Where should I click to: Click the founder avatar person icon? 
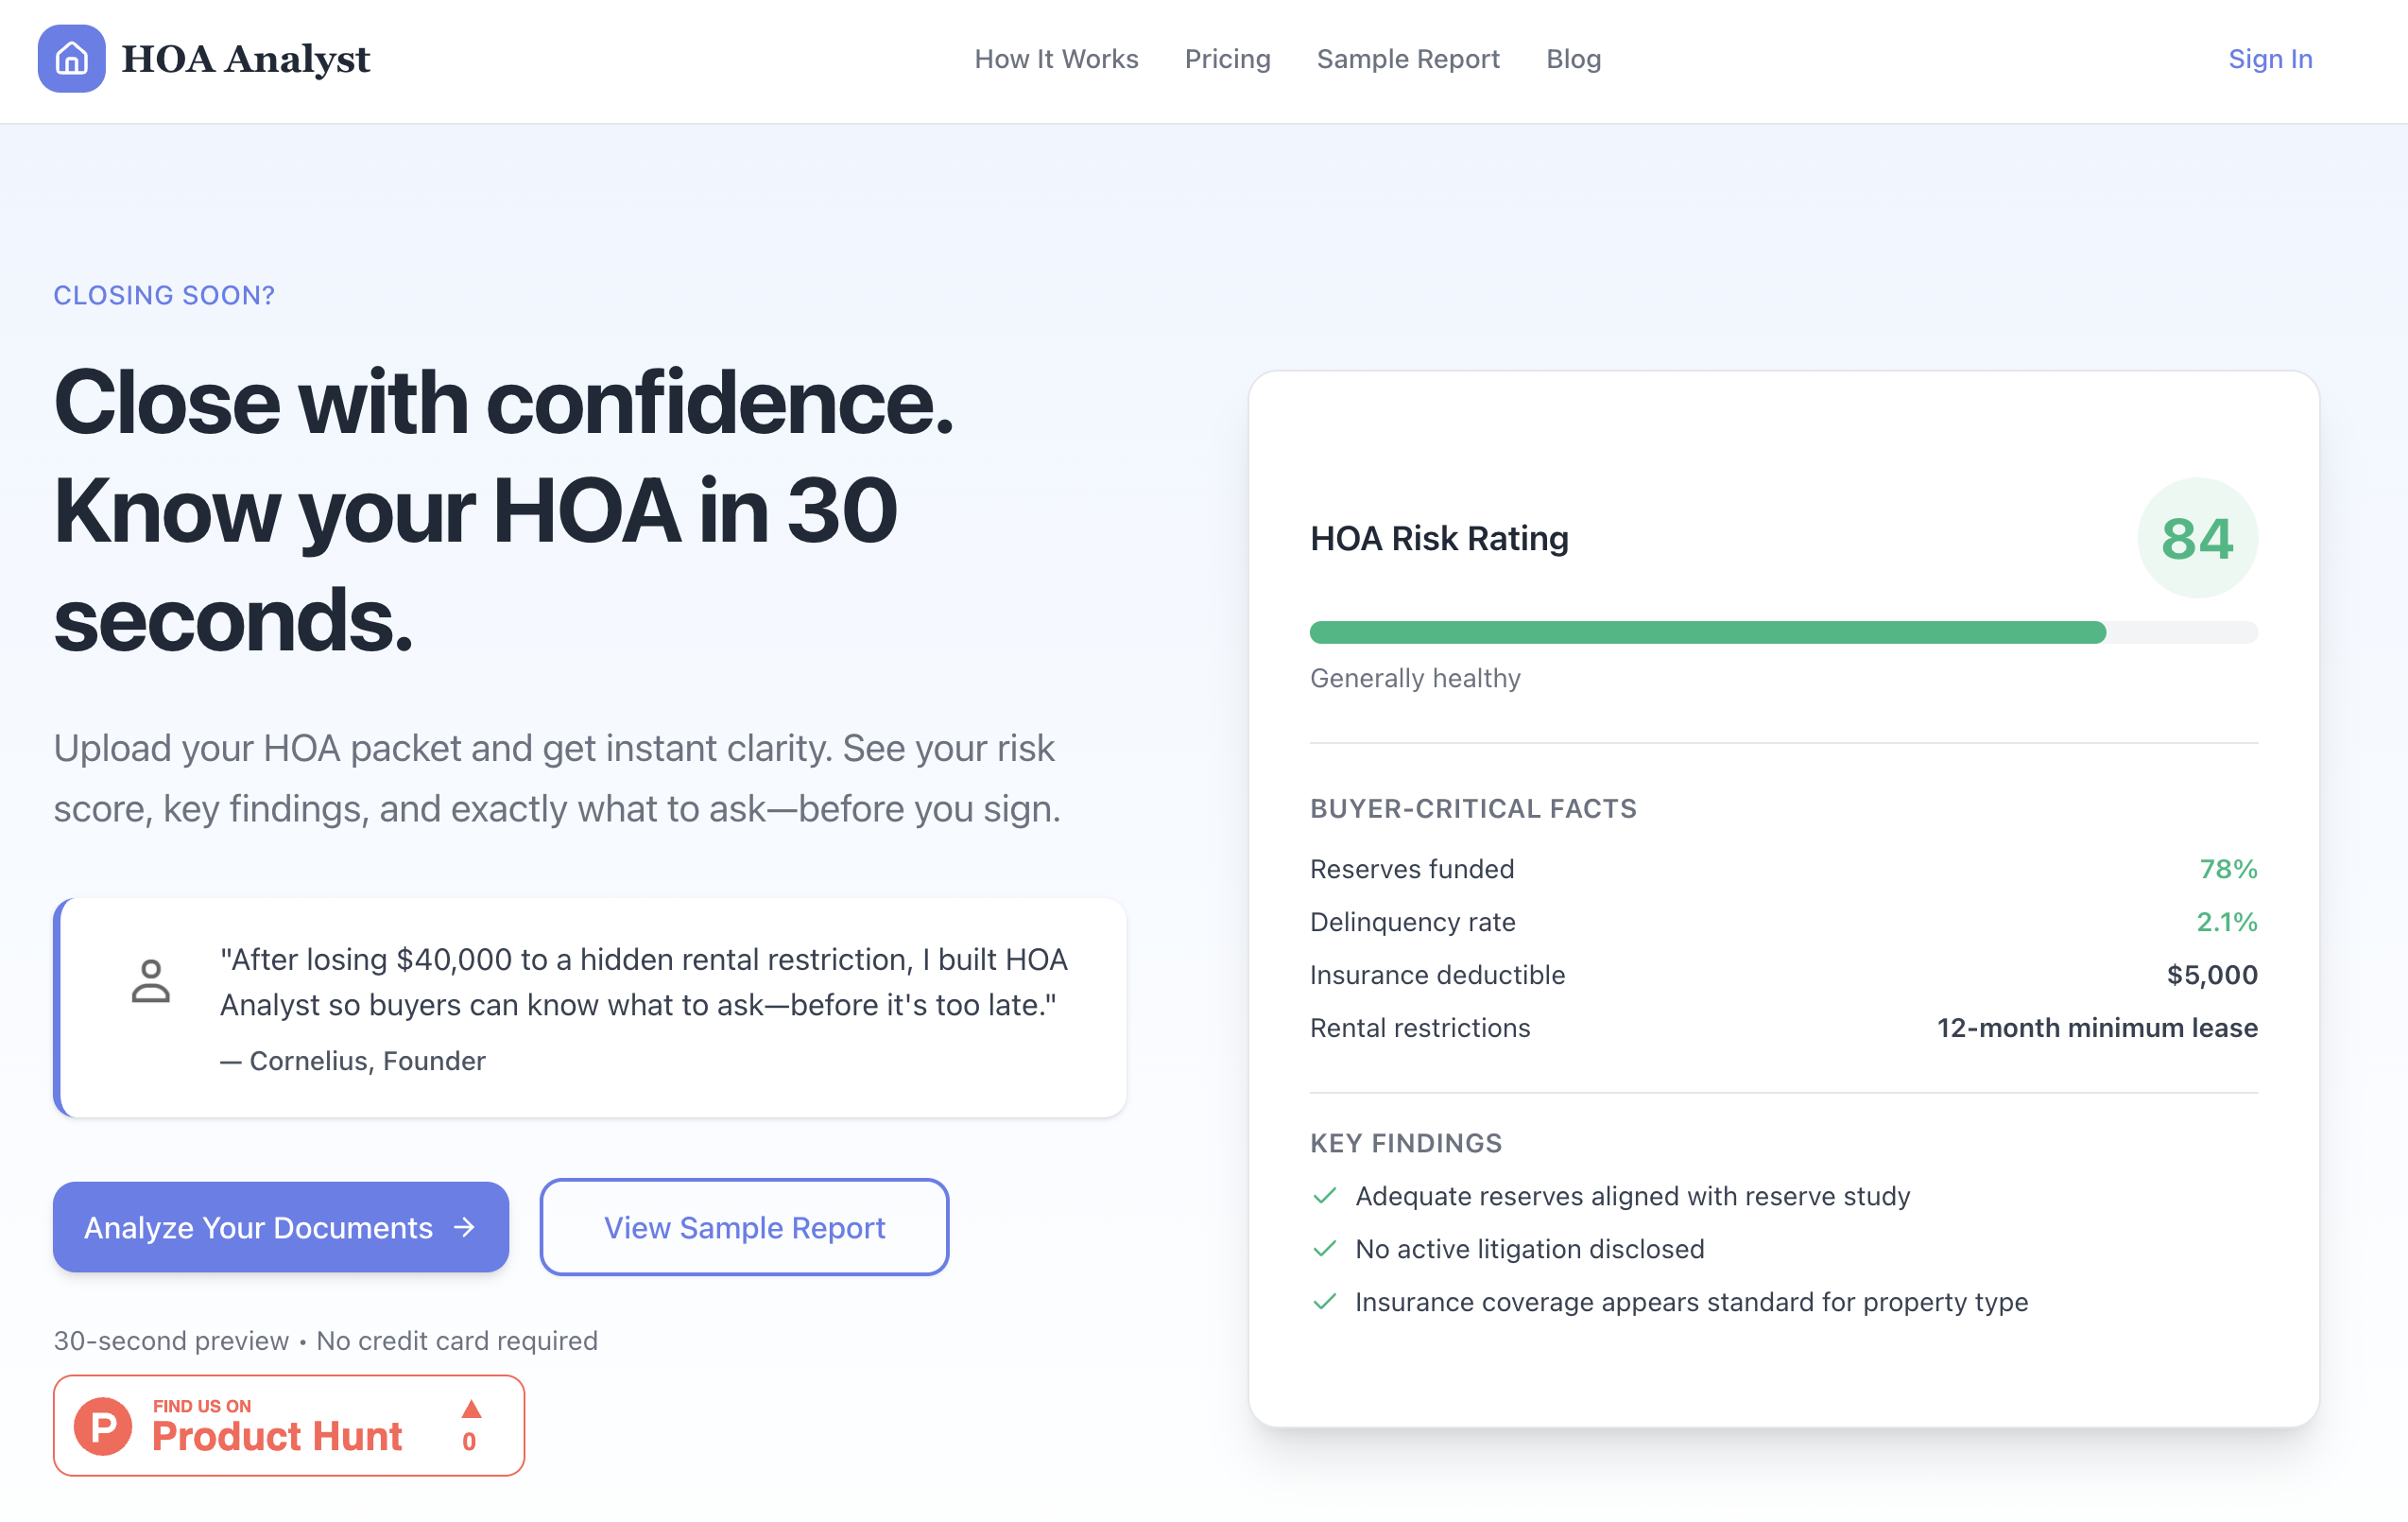point(151,981)
